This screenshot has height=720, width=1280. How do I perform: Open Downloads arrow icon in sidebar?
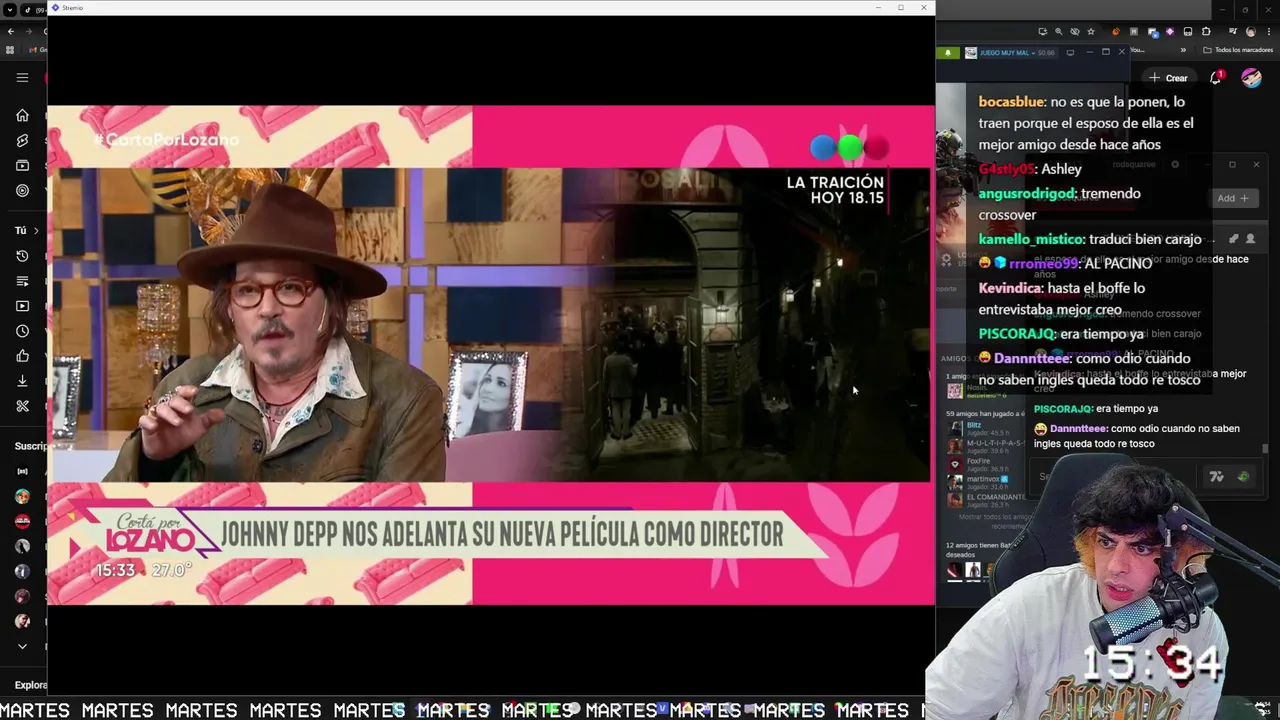(x=22, y=381)
